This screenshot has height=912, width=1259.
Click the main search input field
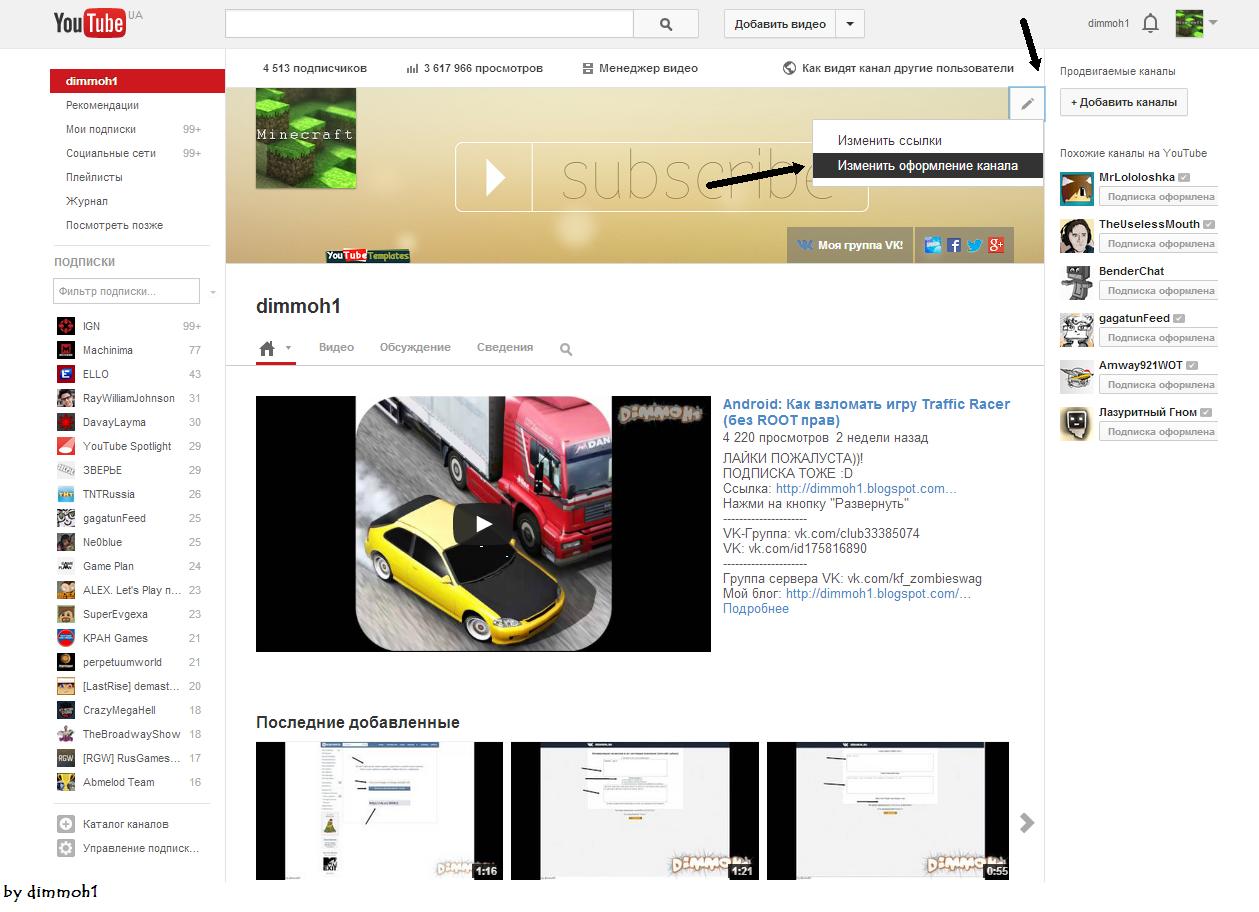430,24
